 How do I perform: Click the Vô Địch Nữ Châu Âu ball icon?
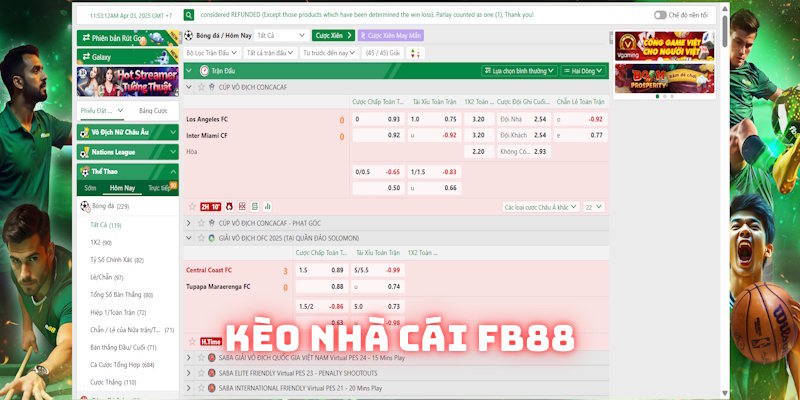(85, 133)
